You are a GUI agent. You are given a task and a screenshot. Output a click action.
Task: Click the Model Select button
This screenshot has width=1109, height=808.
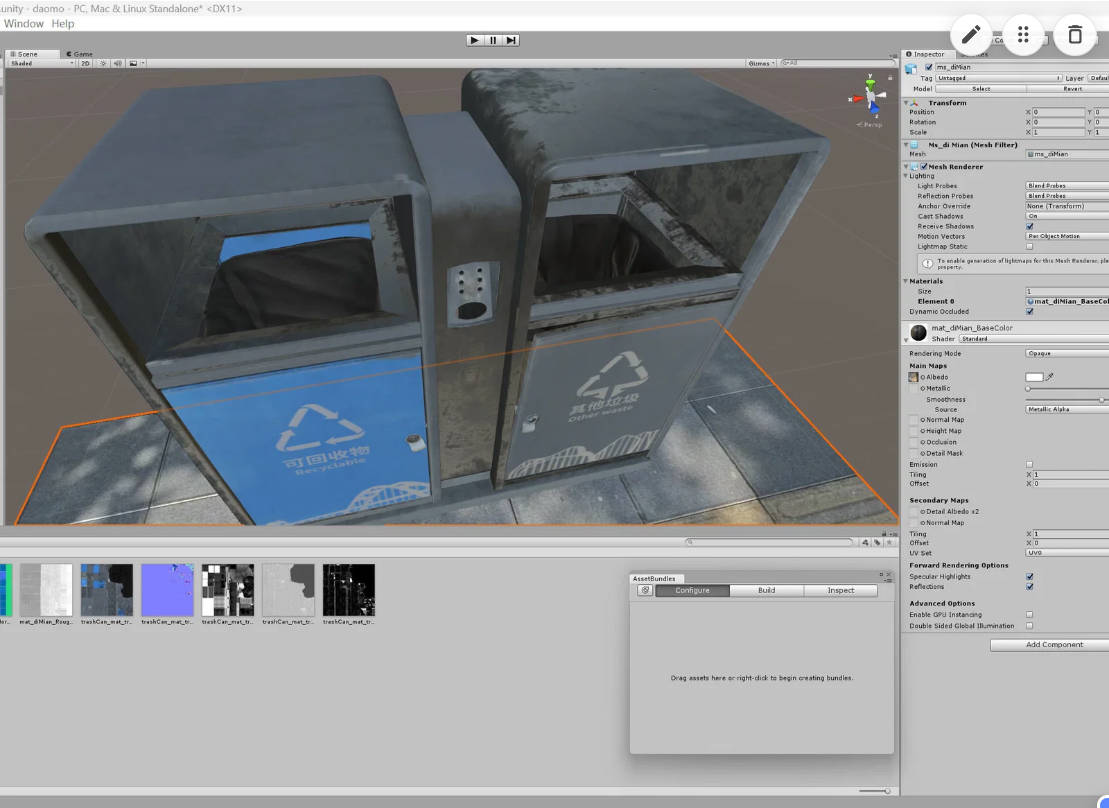pyautogui.click(x=981, y=89)
